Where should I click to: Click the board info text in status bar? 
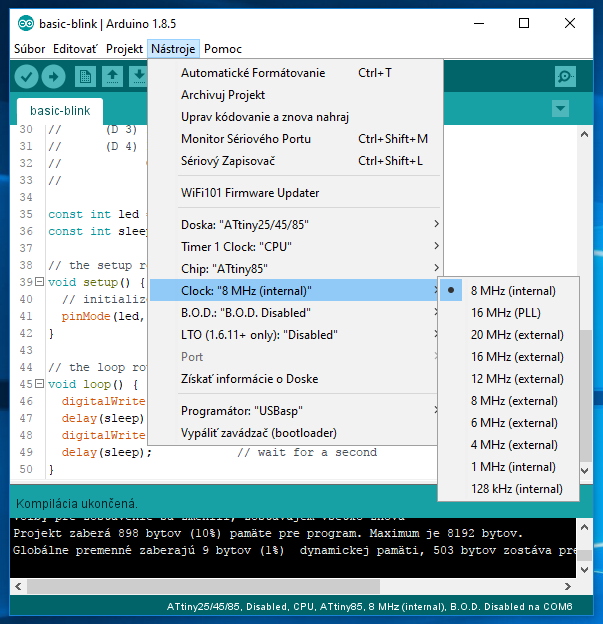(x=369, y=606)
